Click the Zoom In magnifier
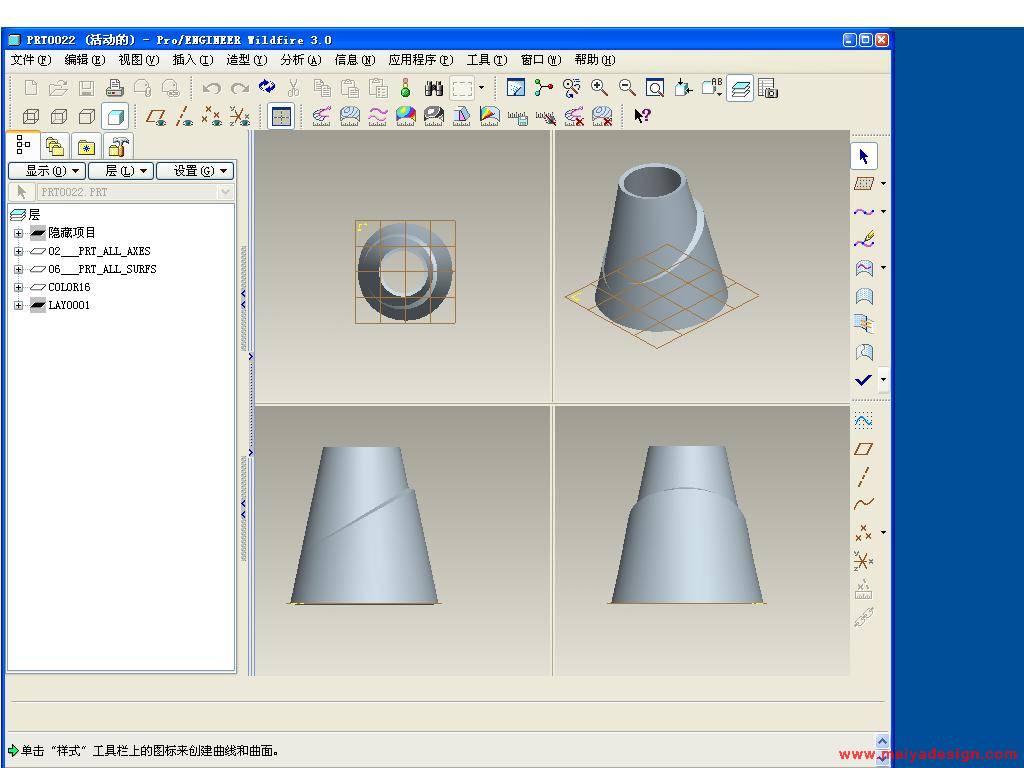Screen dimensions: 1024x768 pyautogui.click(x=600, y=88)
